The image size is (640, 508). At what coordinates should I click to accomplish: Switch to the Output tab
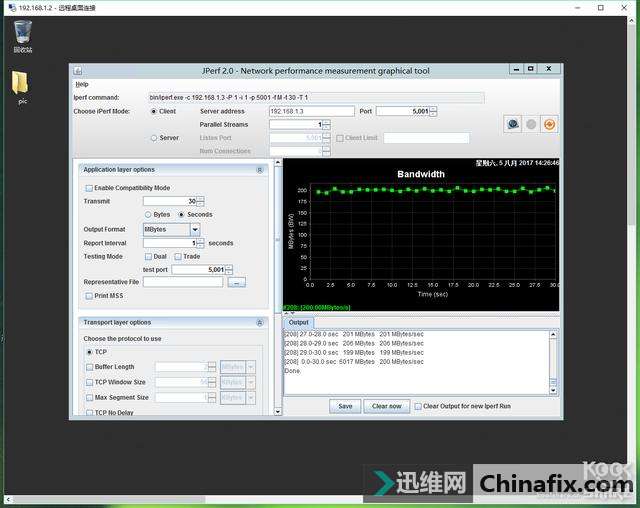point(298,322)
